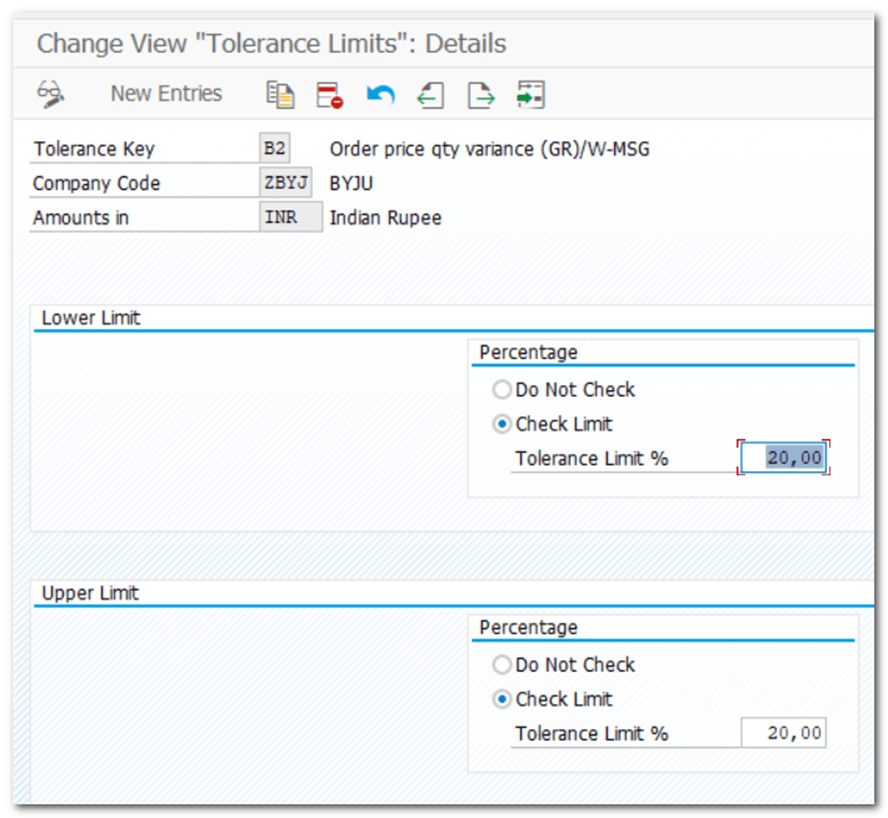Go to the next entry icon
888x818 pixels.
[481, 95]
